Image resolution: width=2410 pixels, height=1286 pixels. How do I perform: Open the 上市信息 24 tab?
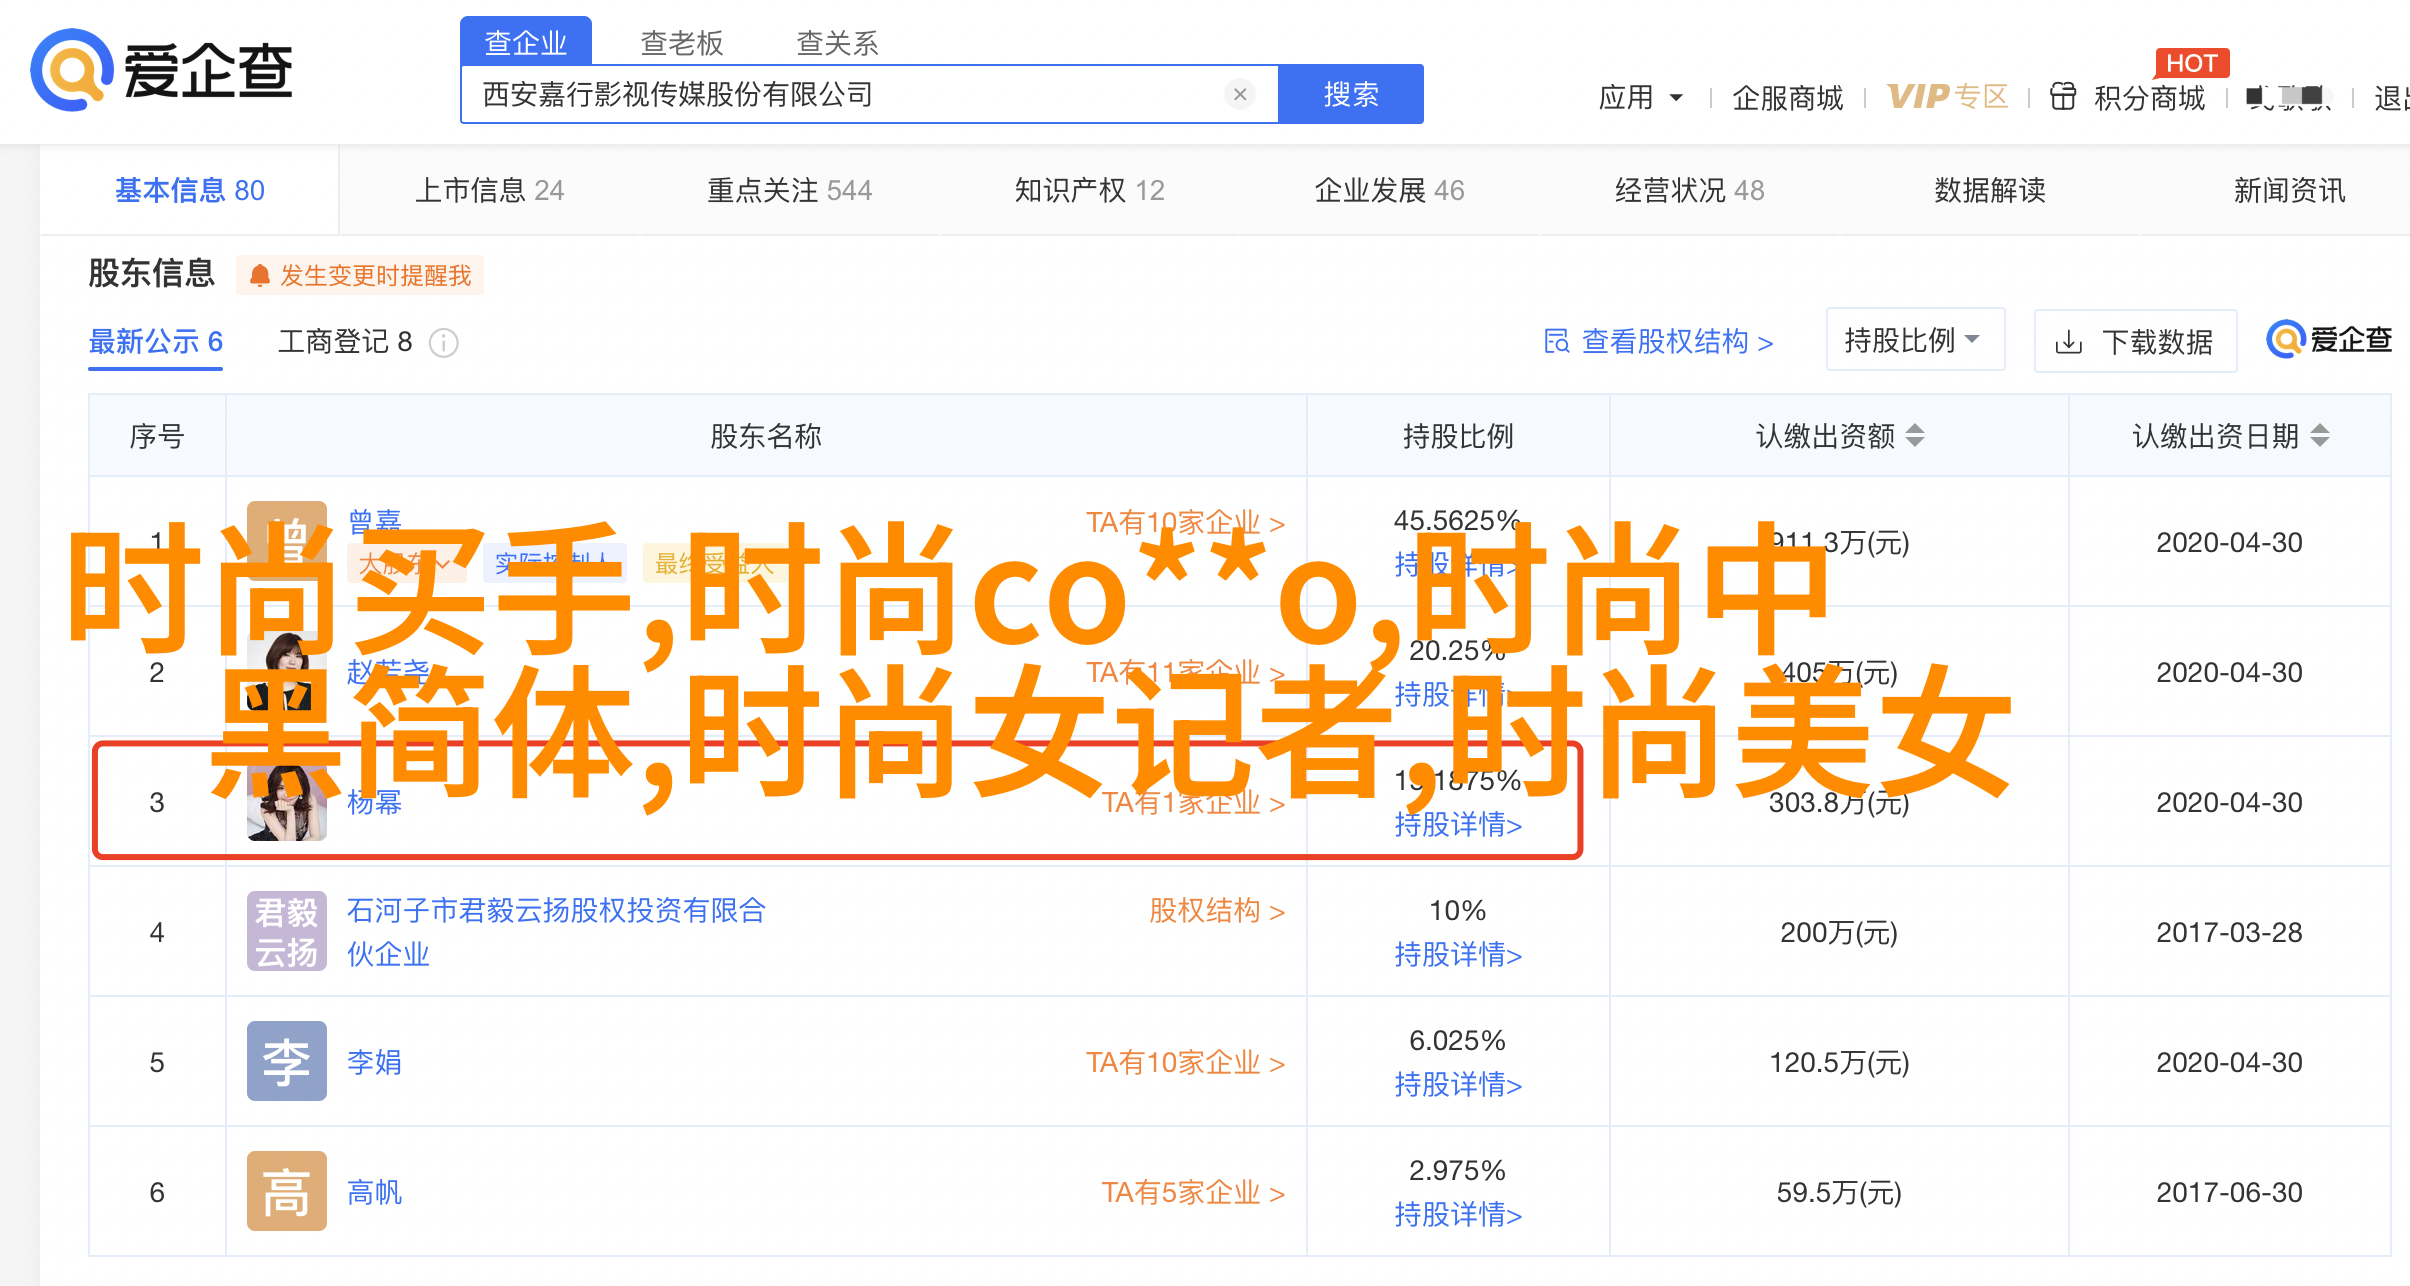(x=490, y=190)
